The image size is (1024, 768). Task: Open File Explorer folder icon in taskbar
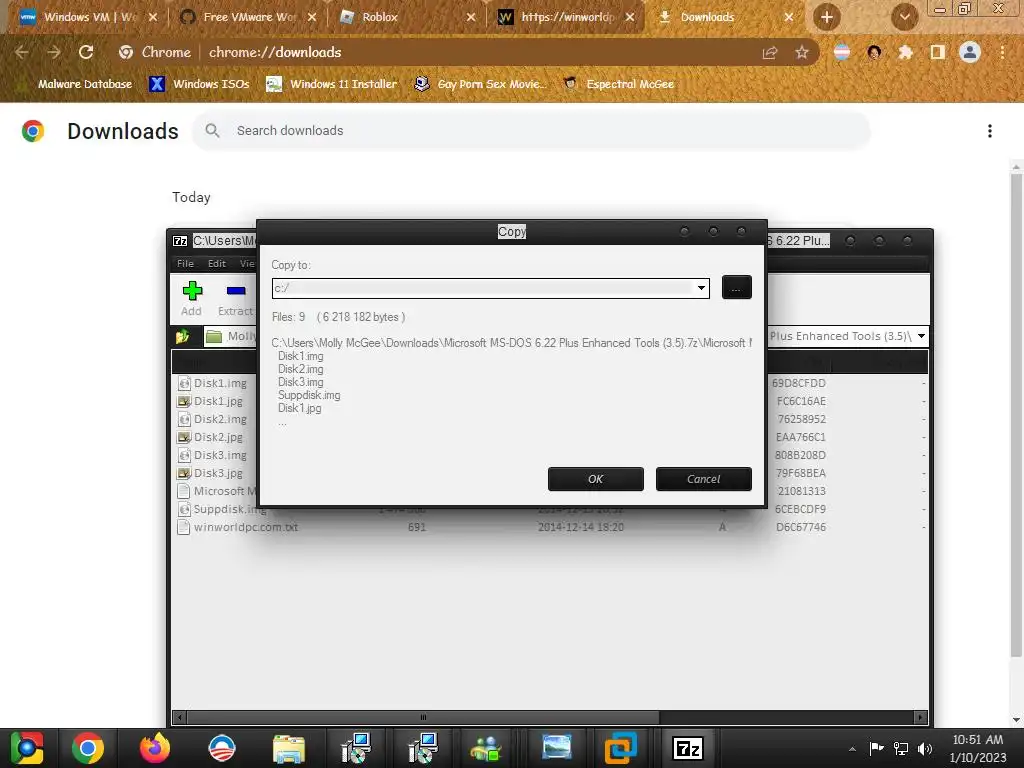pos(288,748)
